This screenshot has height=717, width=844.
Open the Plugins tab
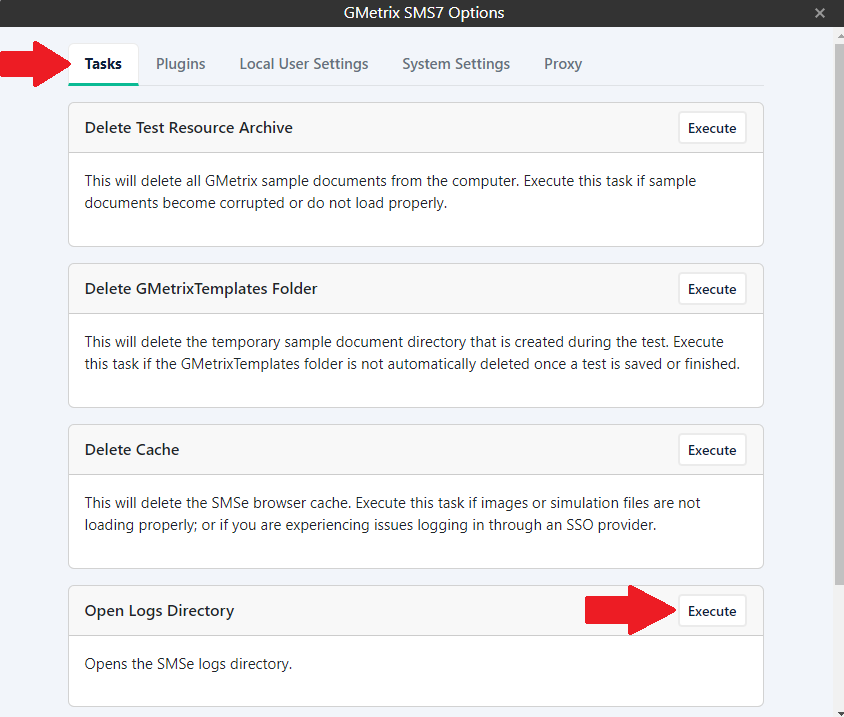pyautogui.click(x=180, y=64)
